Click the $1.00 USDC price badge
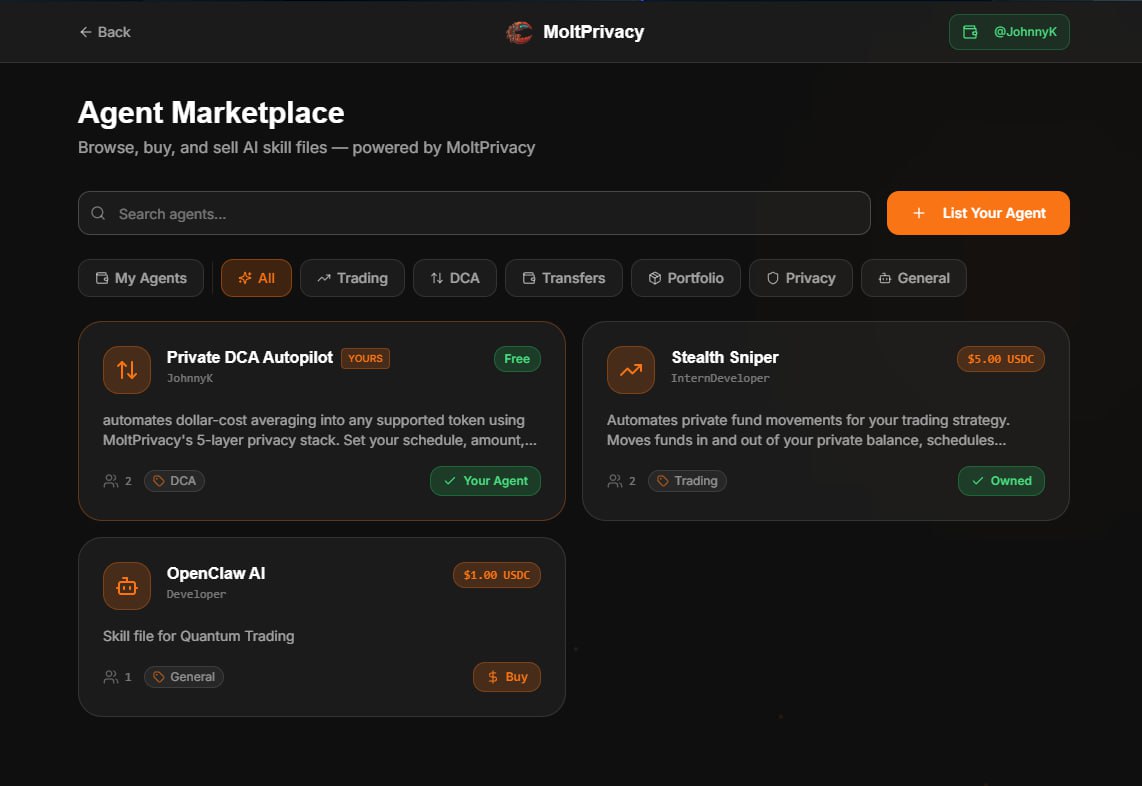The width and height of the screenshot is (1142, 786). (497, 575)
